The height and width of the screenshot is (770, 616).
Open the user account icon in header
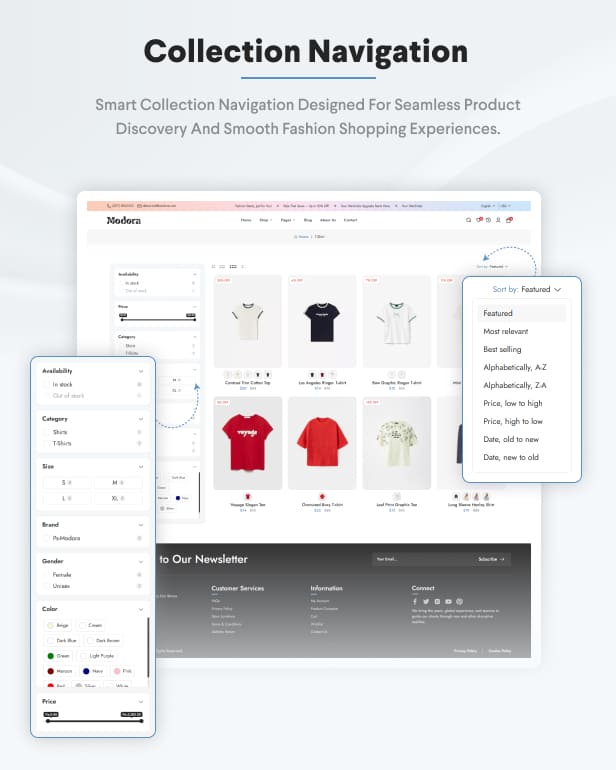click(x=498, y=220)
